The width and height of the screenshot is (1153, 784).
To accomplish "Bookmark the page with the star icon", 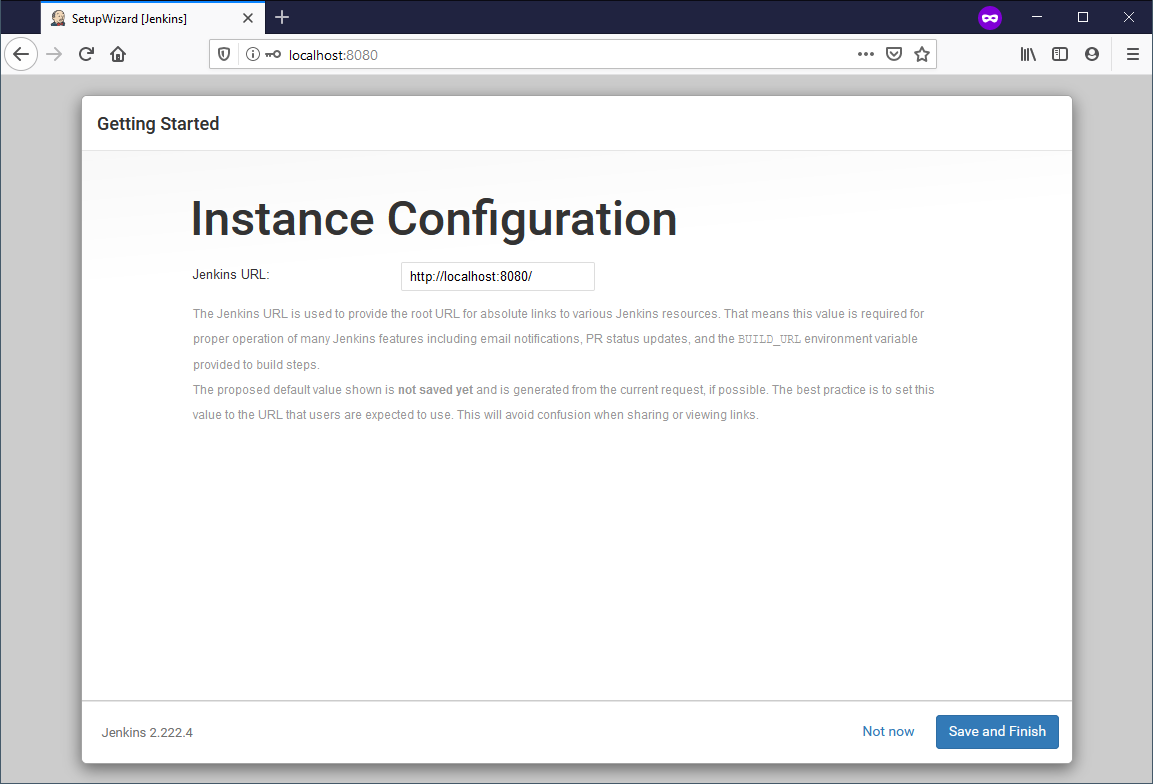I will click(921, 54).
